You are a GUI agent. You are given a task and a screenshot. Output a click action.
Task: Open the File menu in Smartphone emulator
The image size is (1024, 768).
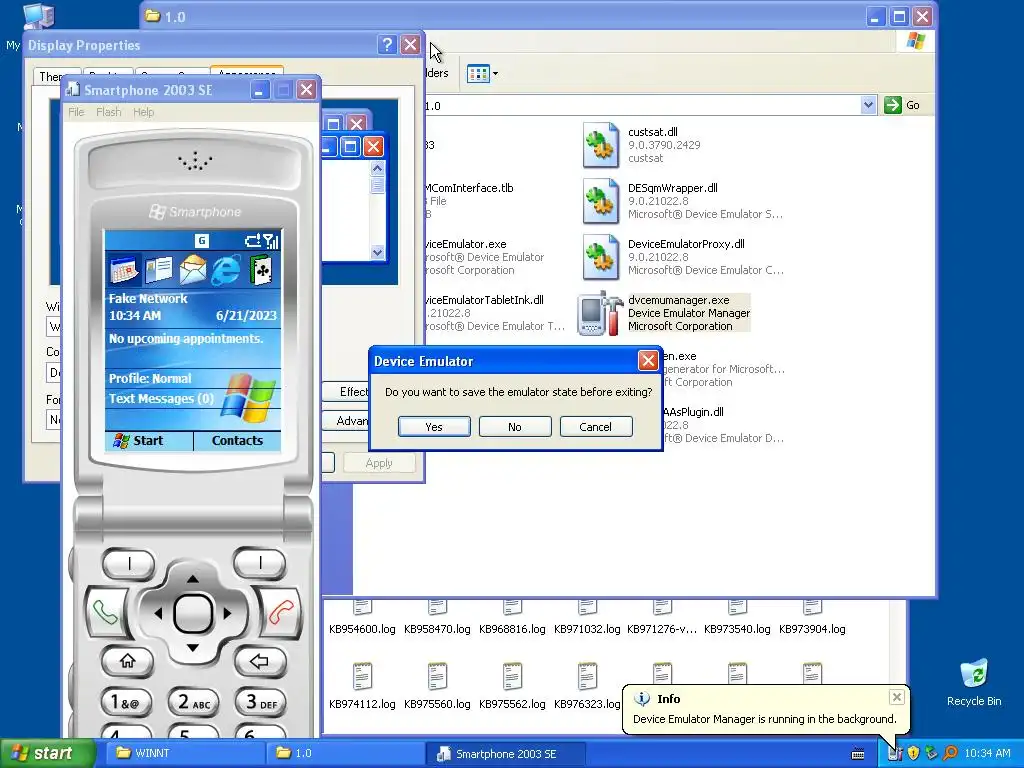coord(76,112)
